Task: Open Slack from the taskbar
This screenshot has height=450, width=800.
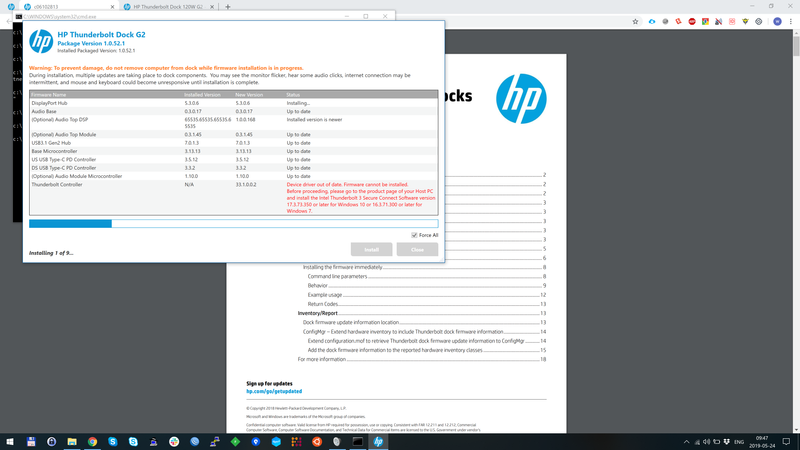Action: tap(174, 441)
